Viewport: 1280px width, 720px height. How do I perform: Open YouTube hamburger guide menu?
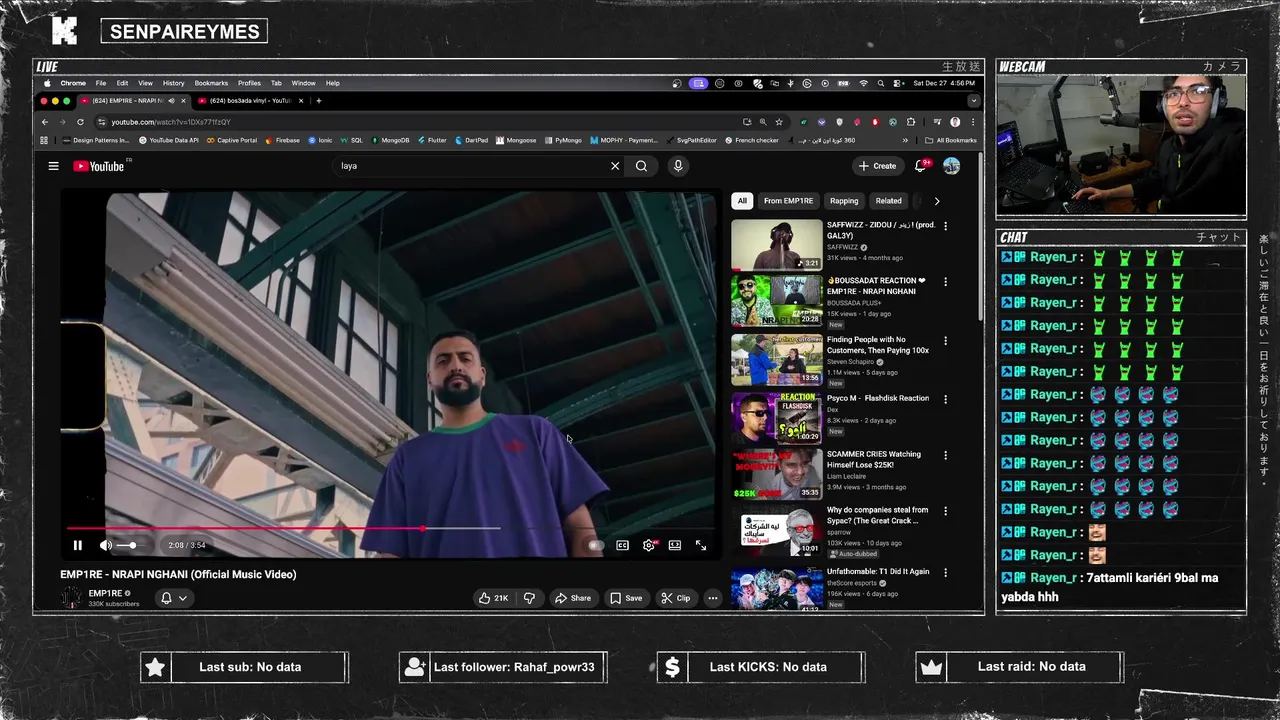click(x=53, y=166)
